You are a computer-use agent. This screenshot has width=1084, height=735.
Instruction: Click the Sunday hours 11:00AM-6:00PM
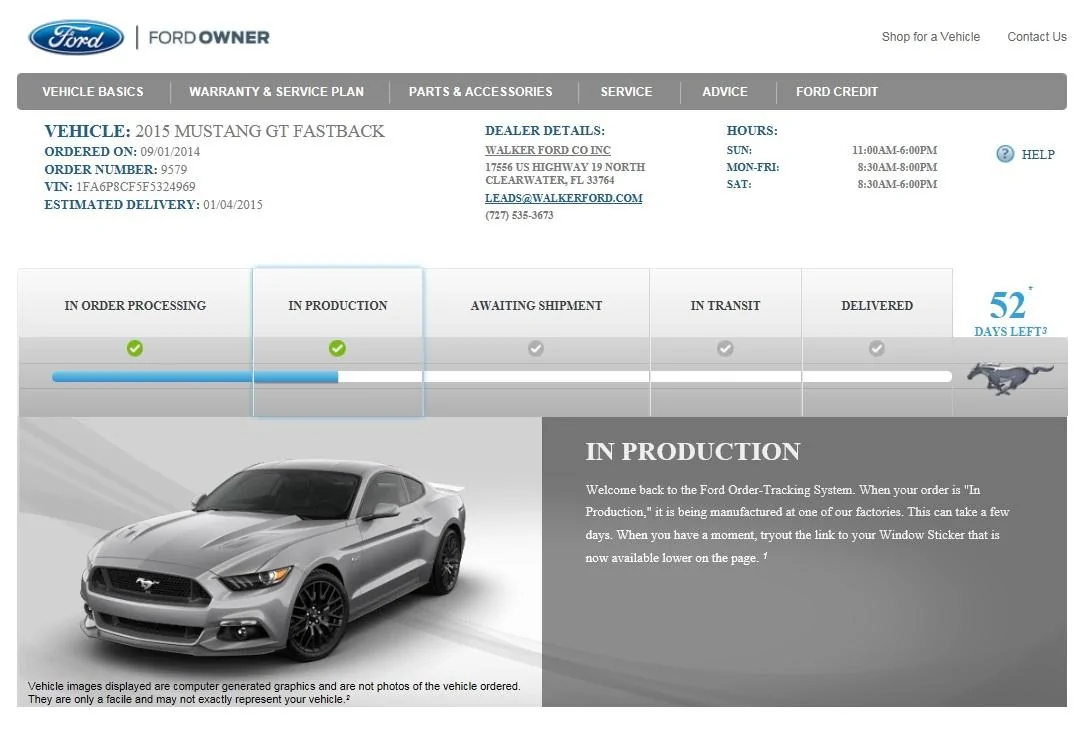coord(895,150)
